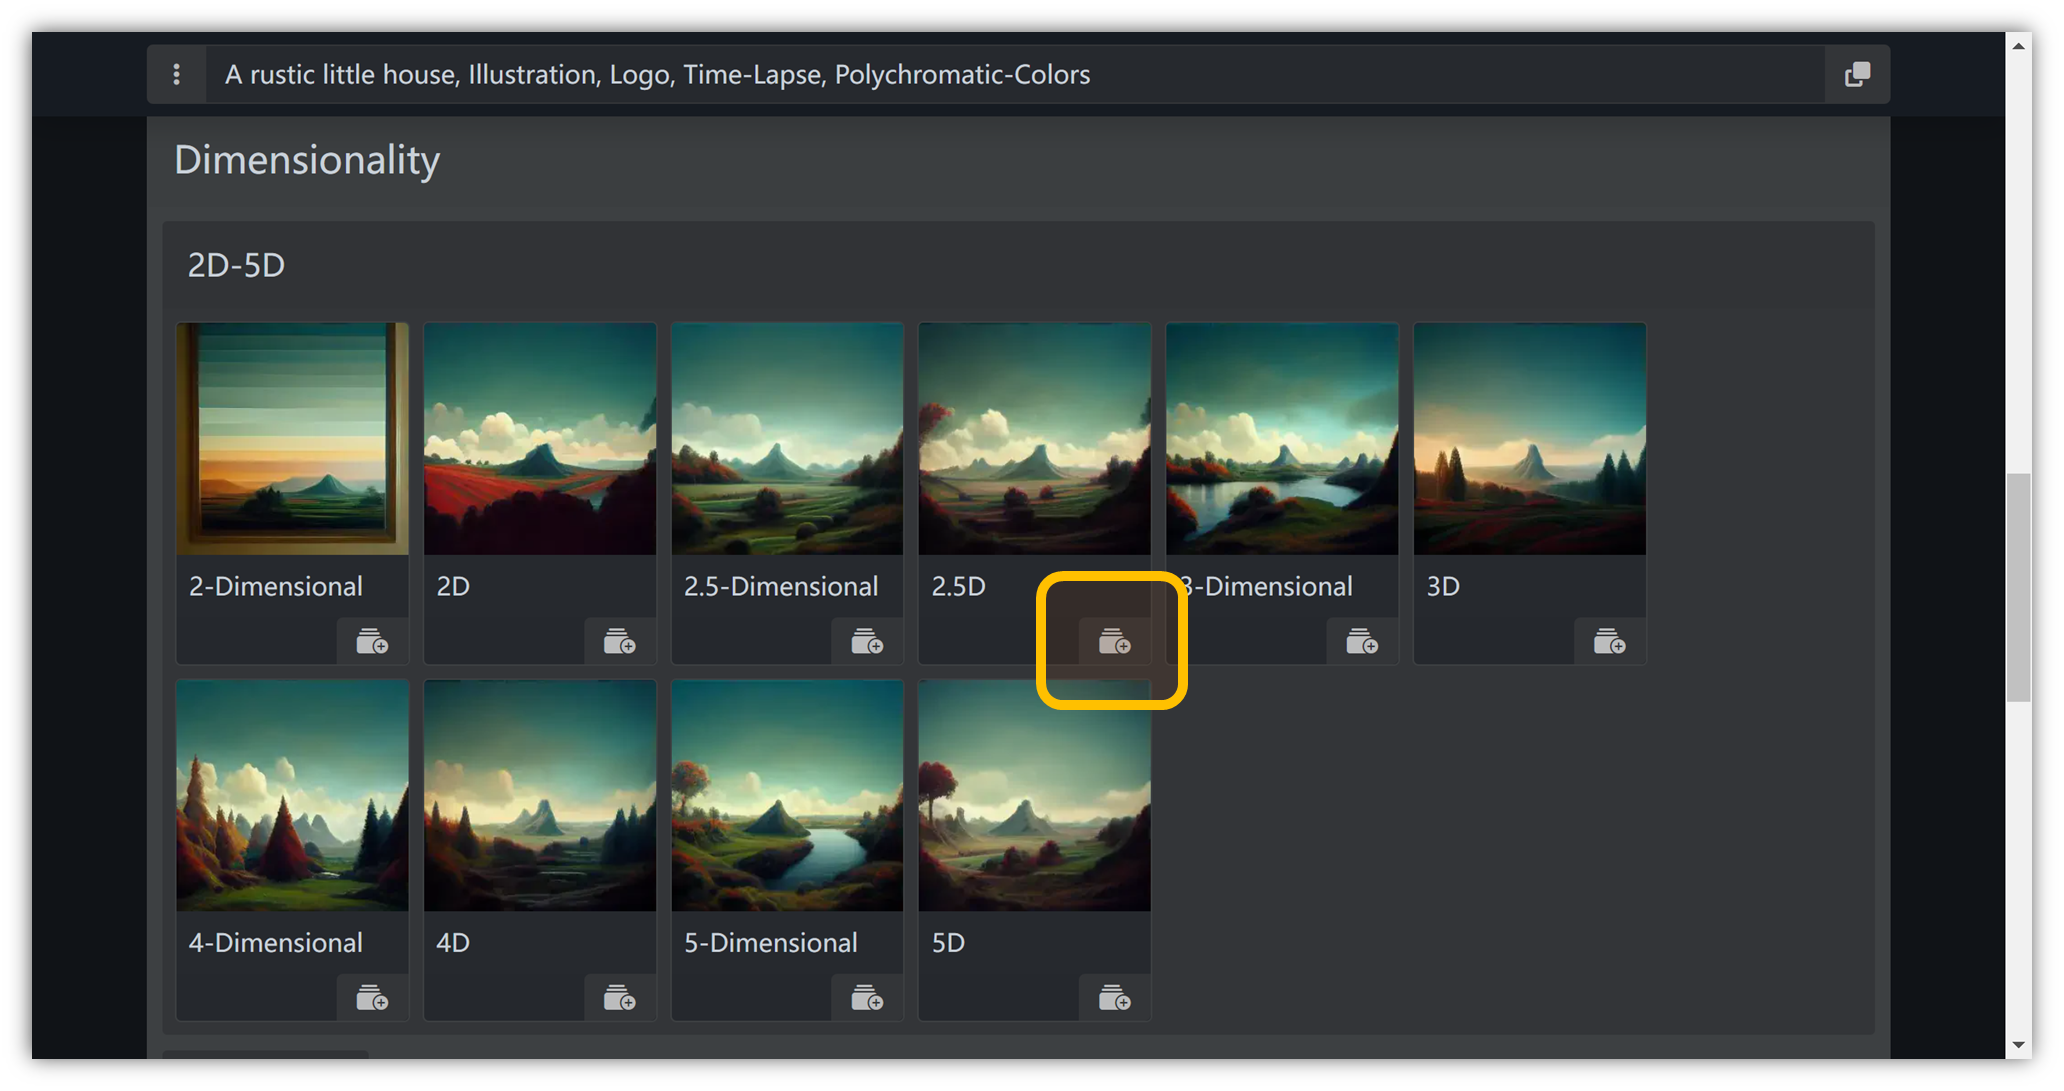Add 2.5D style using its icon

coord(1114,641)
